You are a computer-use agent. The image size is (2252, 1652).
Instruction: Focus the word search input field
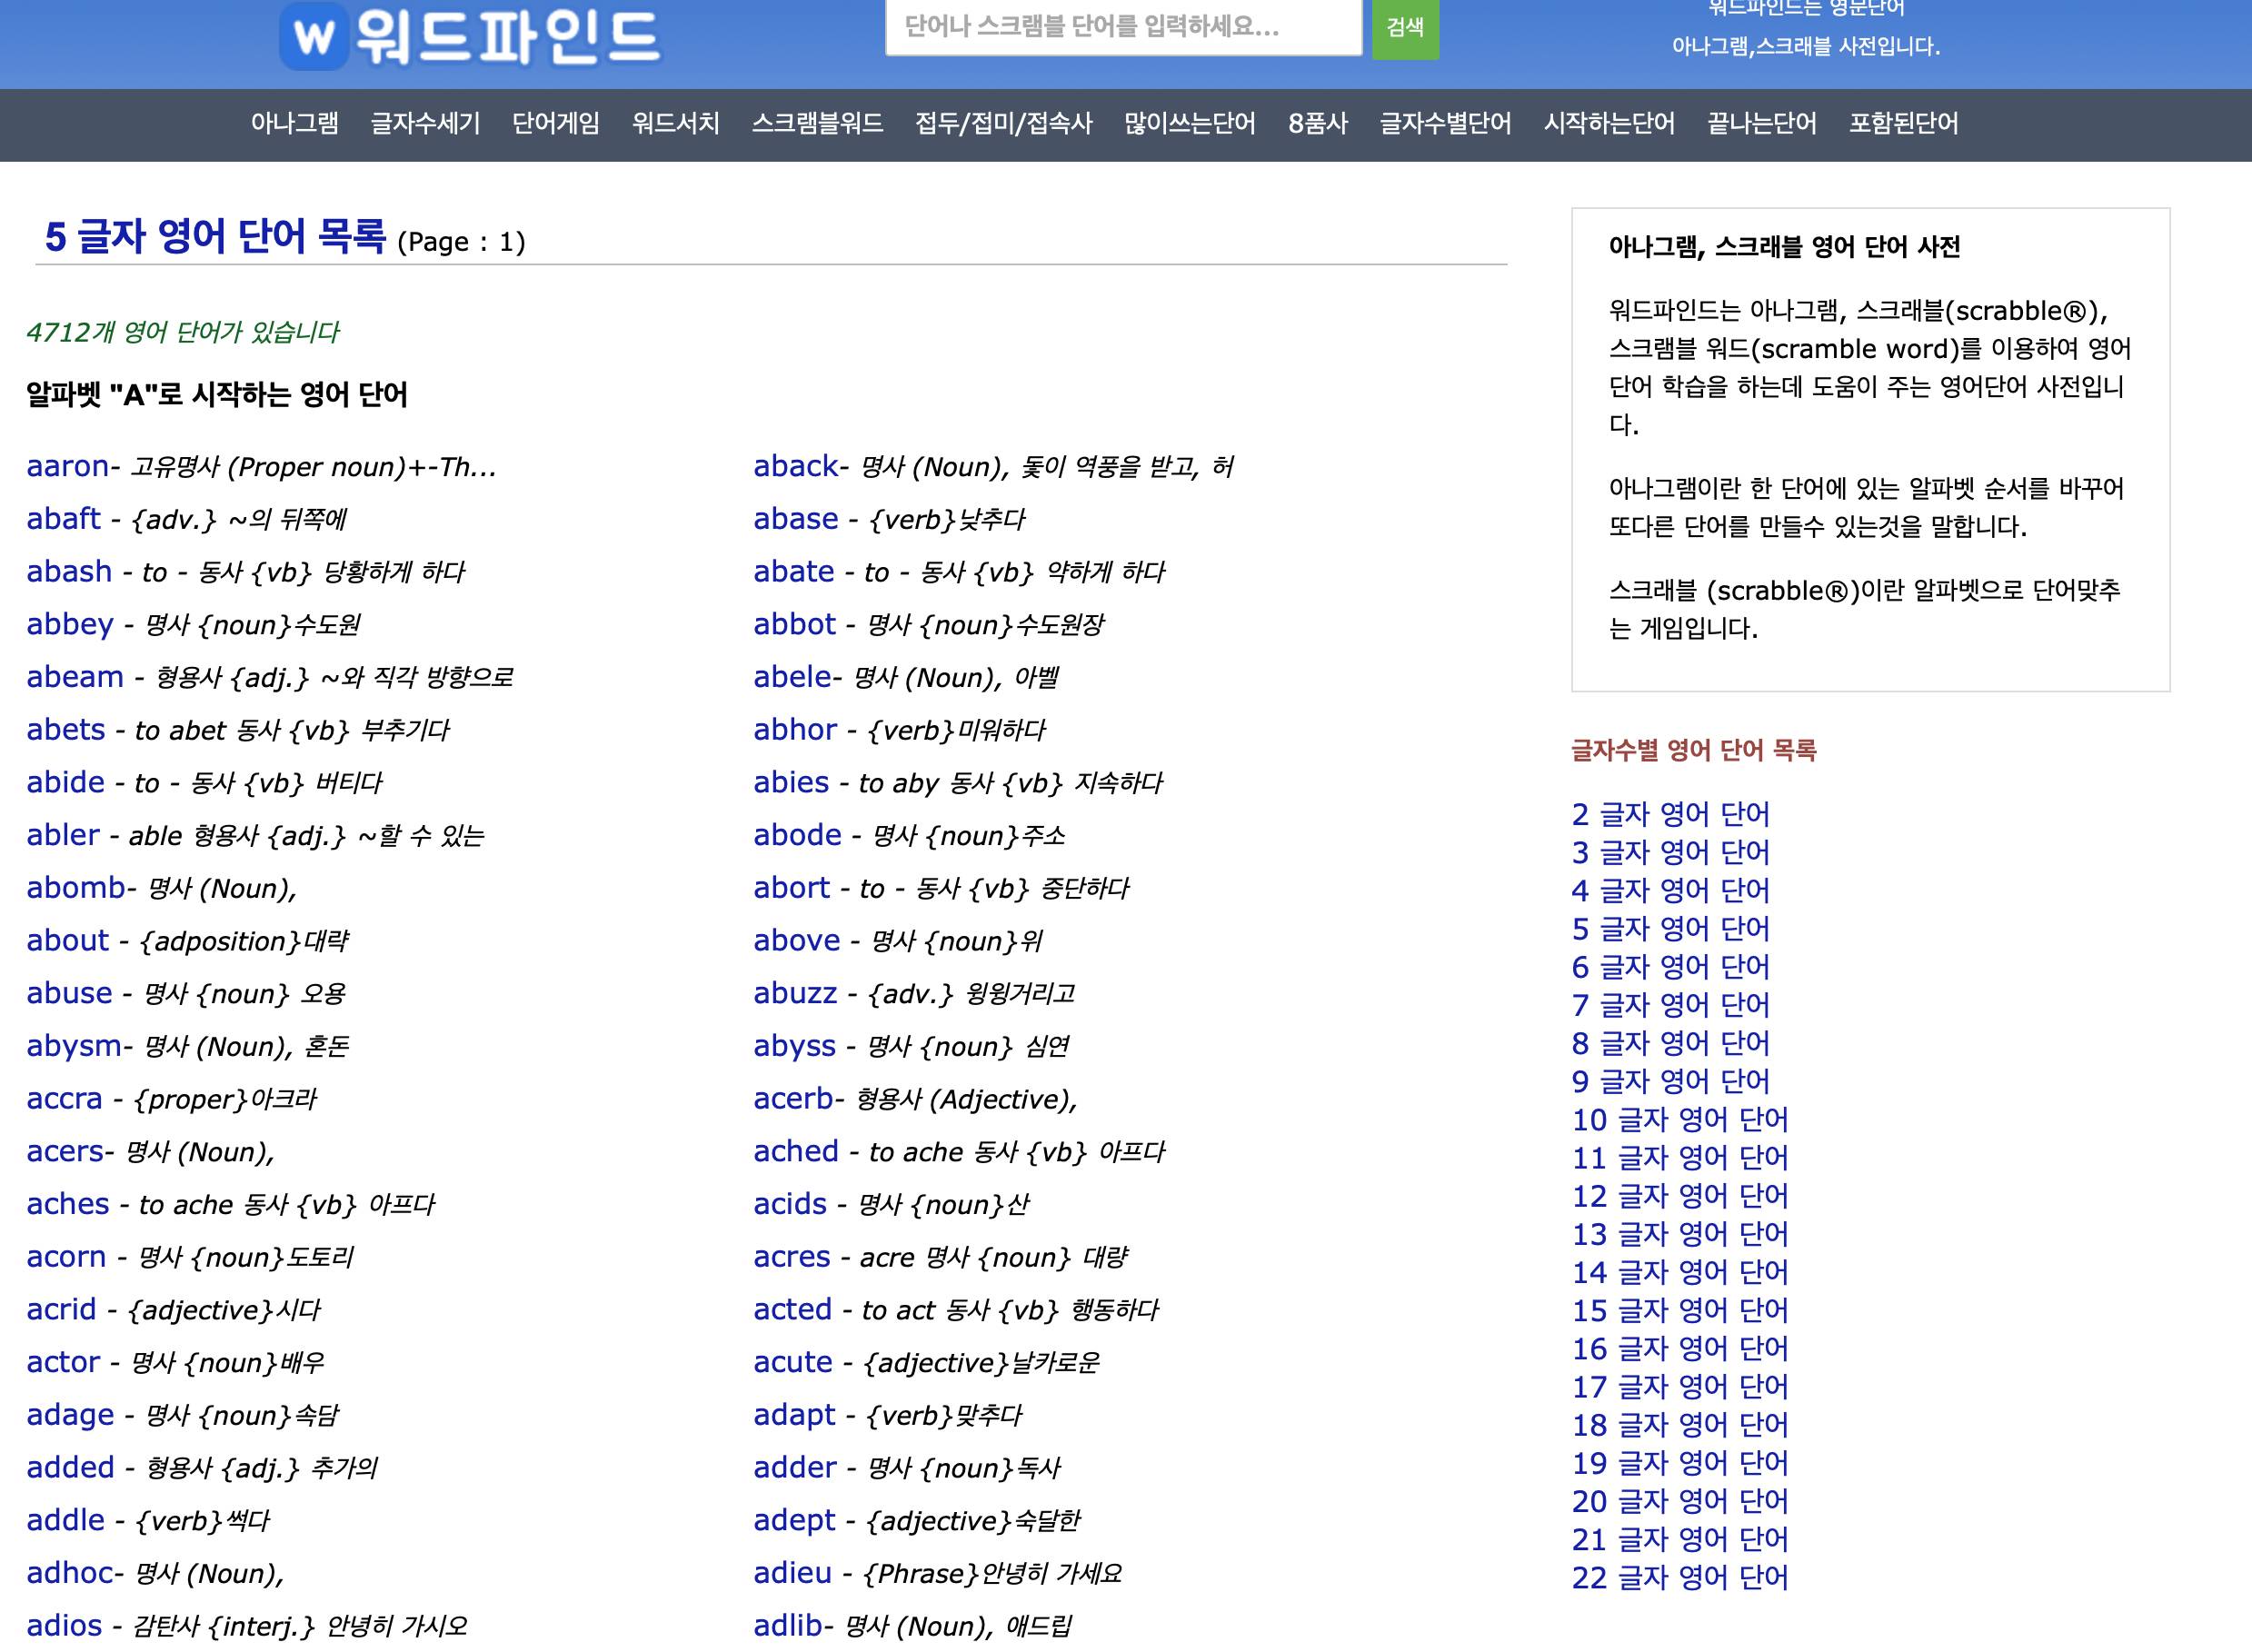click(x=1122, y=28)
